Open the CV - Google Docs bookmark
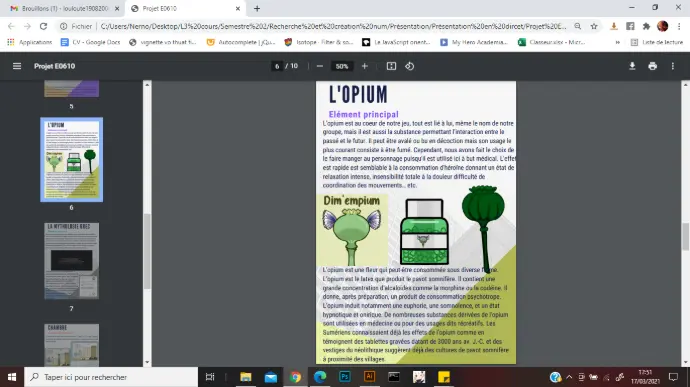The height and width of the screenshot is (387, 690). click(91, 42)
